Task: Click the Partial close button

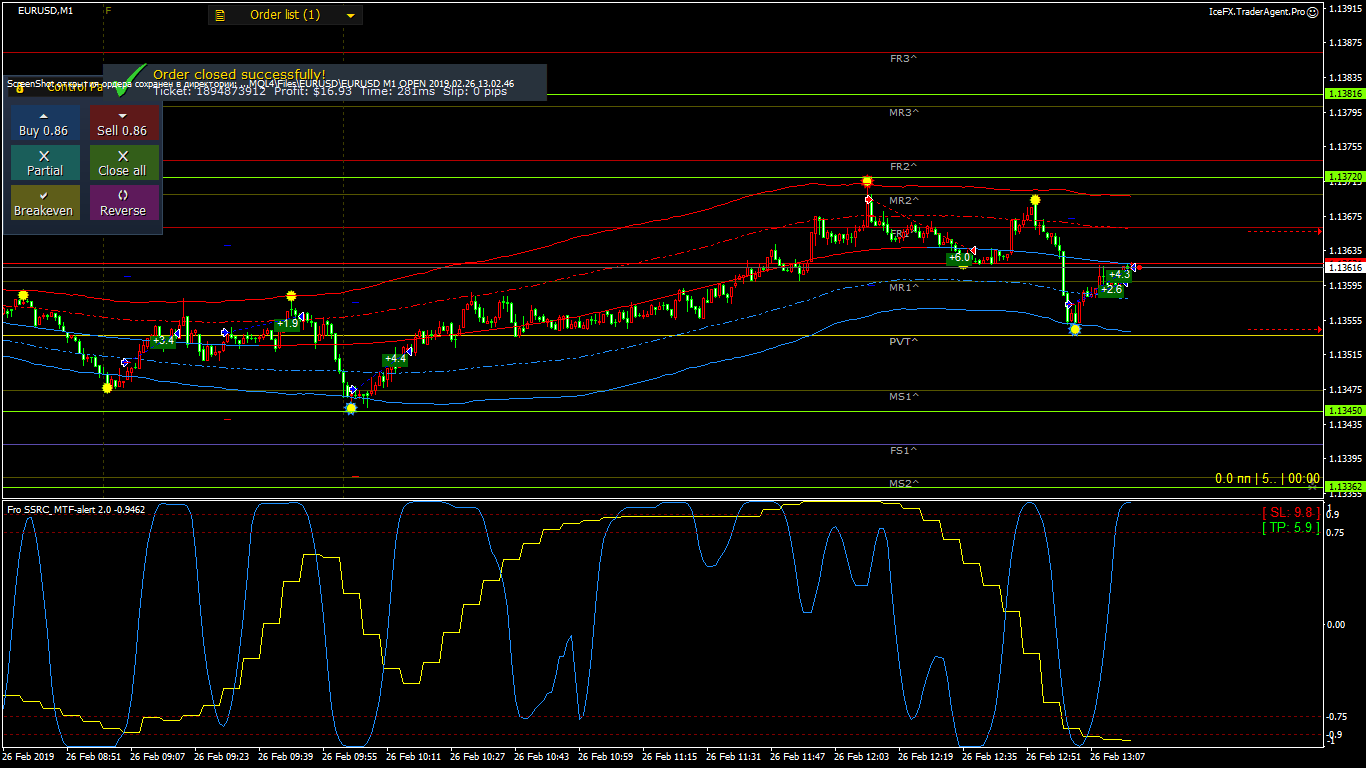Action: (x=44, y=163)
